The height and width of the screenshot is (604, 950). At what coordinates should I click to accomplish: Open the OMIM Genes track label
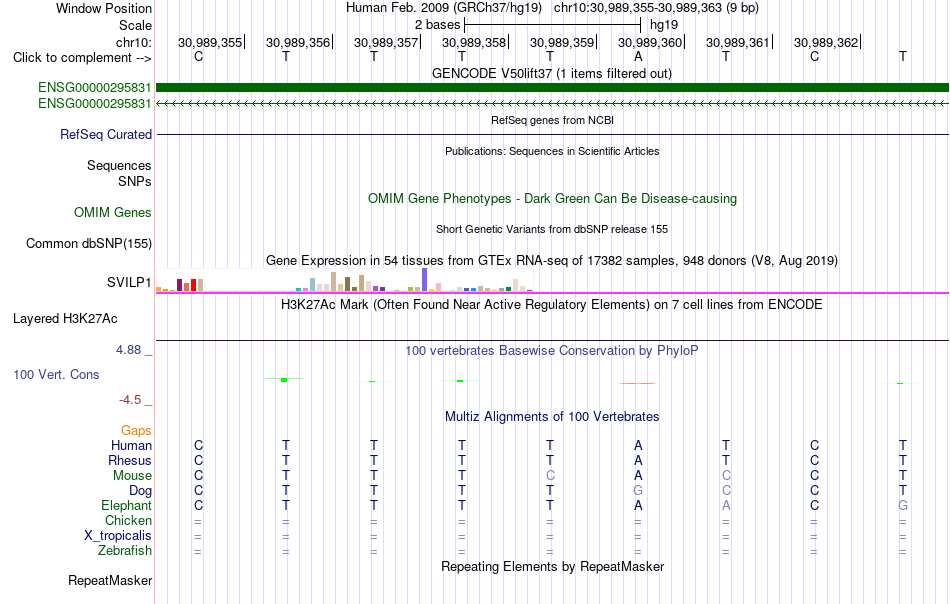click(112, 213)
